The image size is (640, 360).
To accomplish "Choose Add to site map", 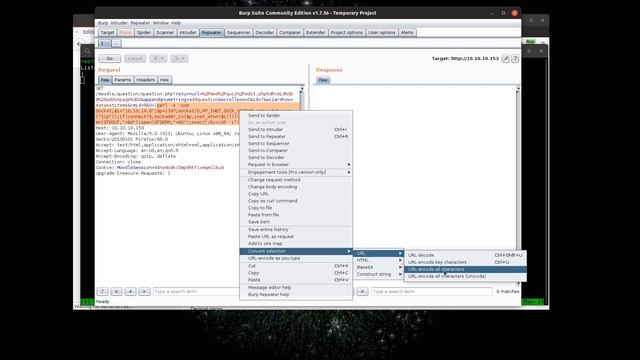I will pos(296,243).
